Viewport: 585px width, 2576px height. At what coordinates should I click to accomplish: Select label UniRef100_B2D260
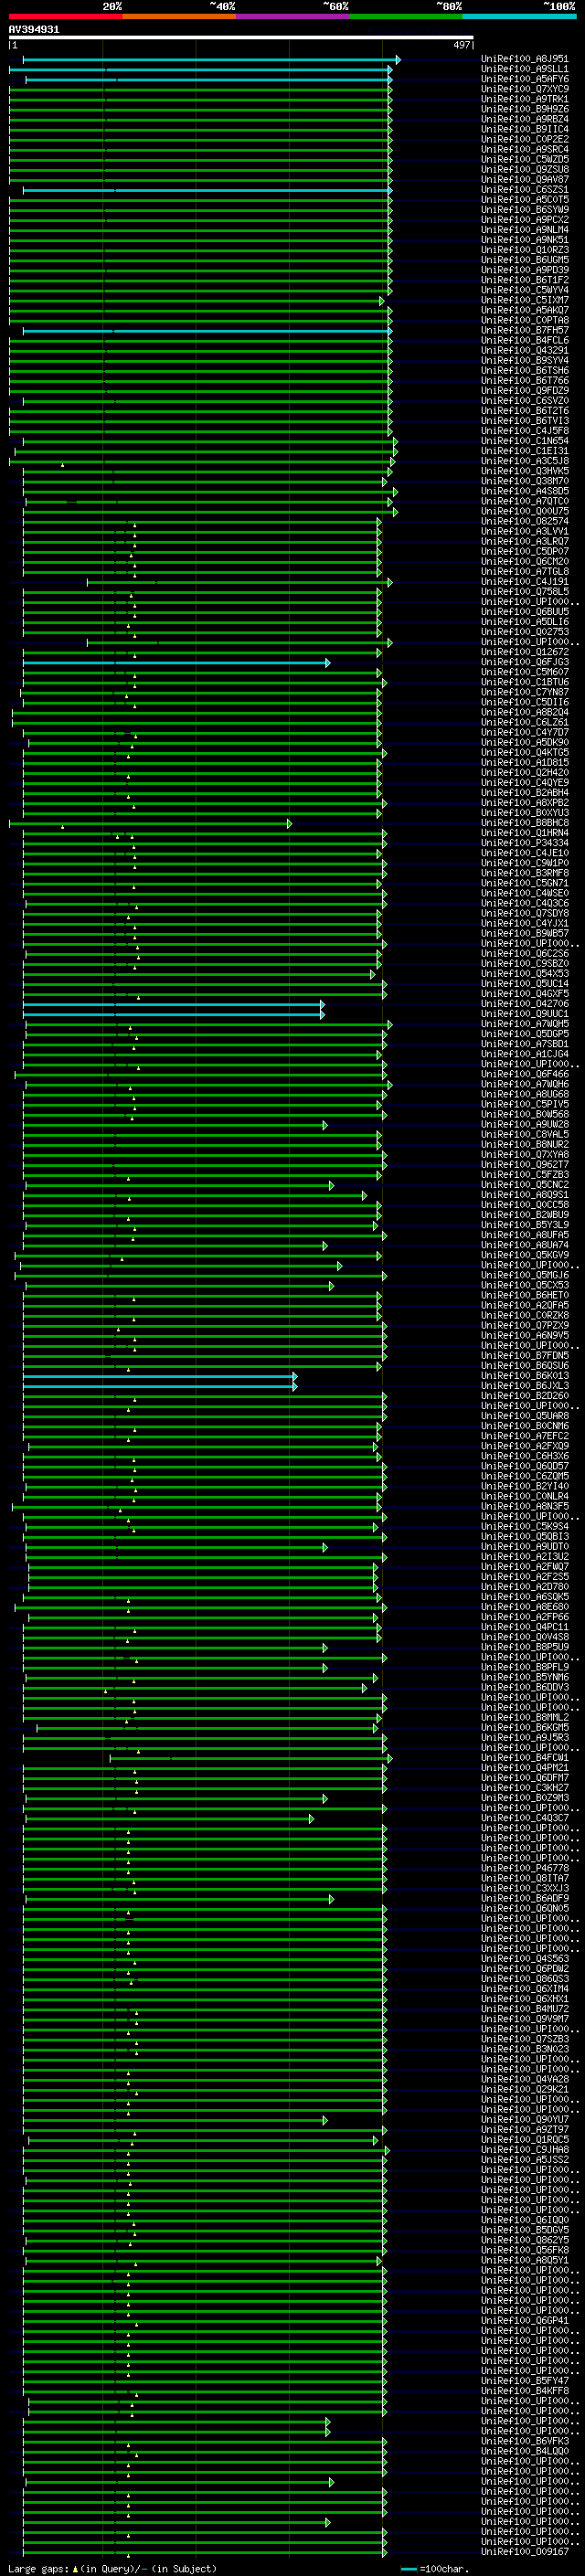coord(524,1396)
